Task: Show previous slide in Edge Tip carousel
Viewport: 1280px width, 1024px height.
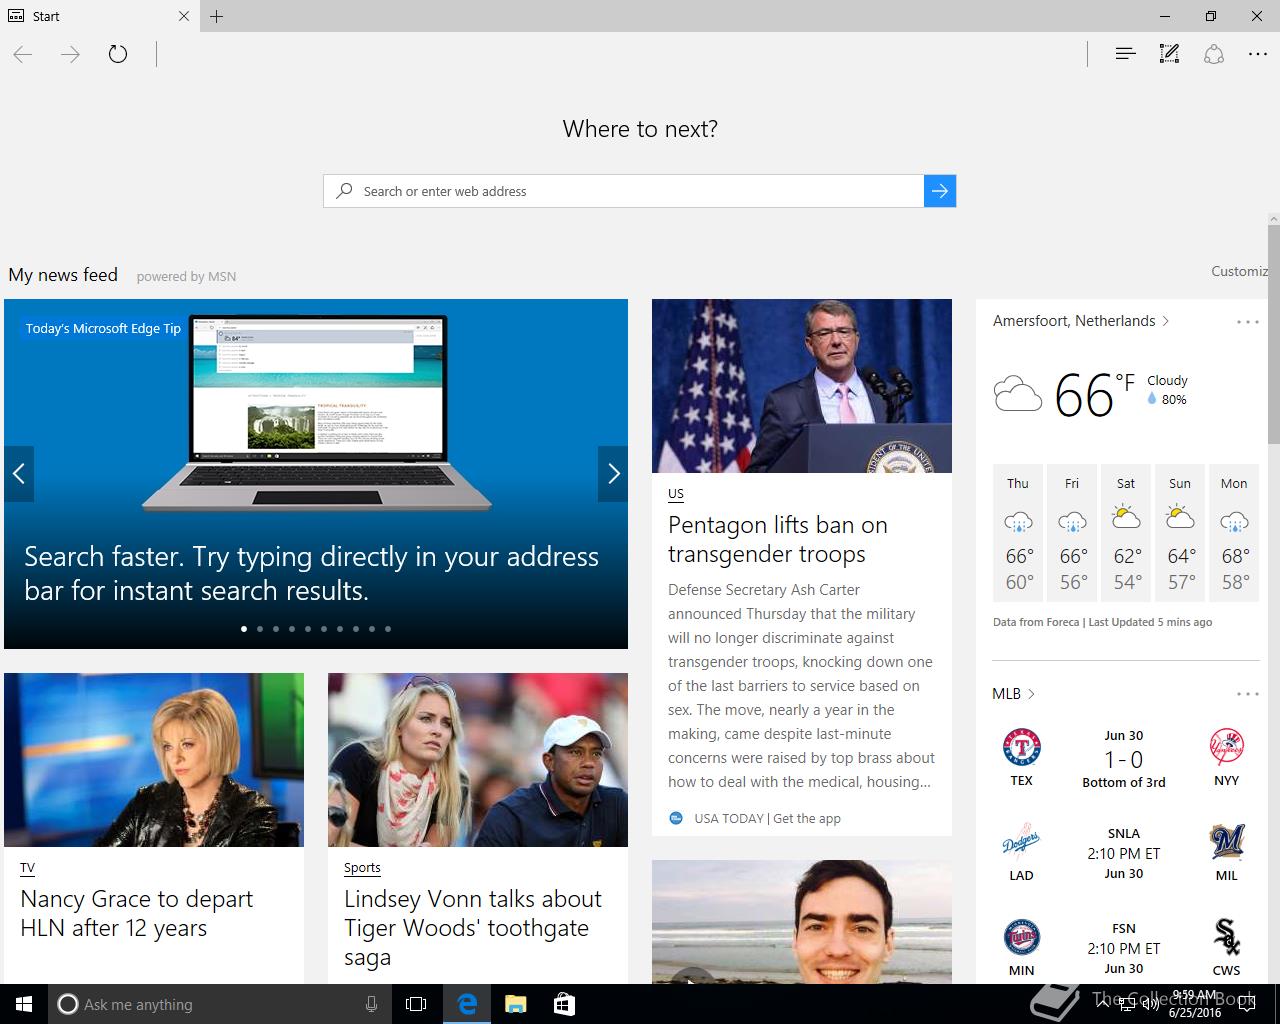Action: (19, 474)
